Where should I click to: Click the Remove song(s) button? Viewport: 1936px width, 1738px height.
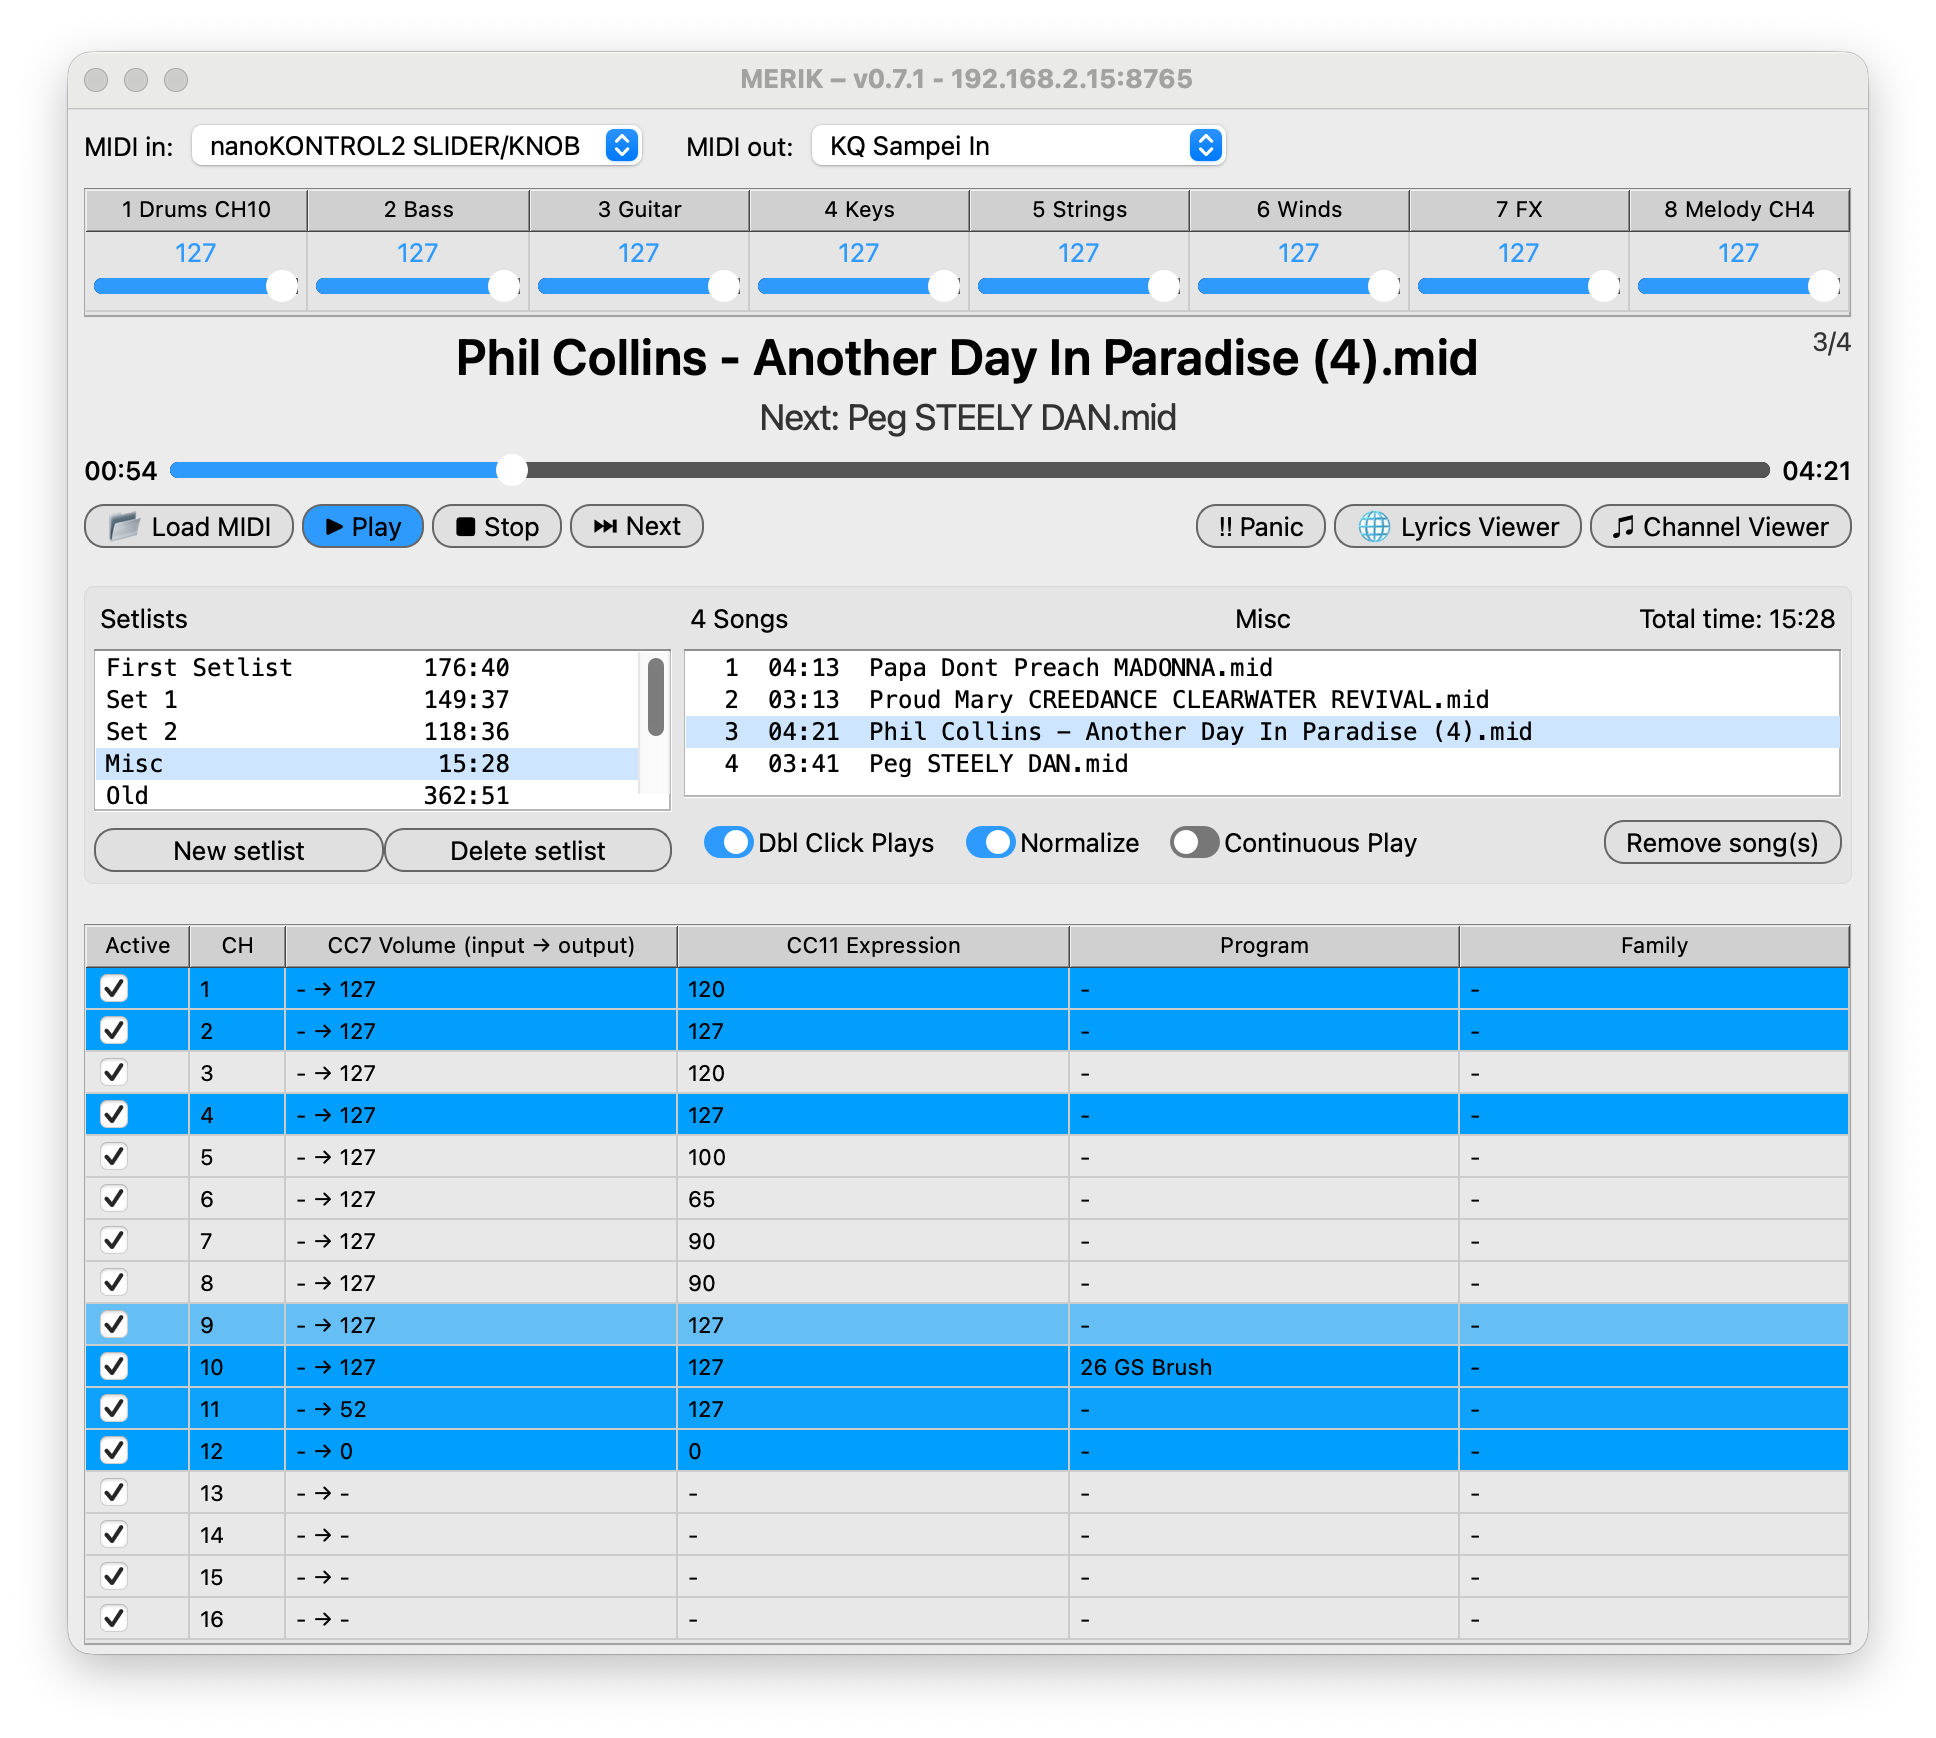pyautogui.click(x=1722, y=843)
